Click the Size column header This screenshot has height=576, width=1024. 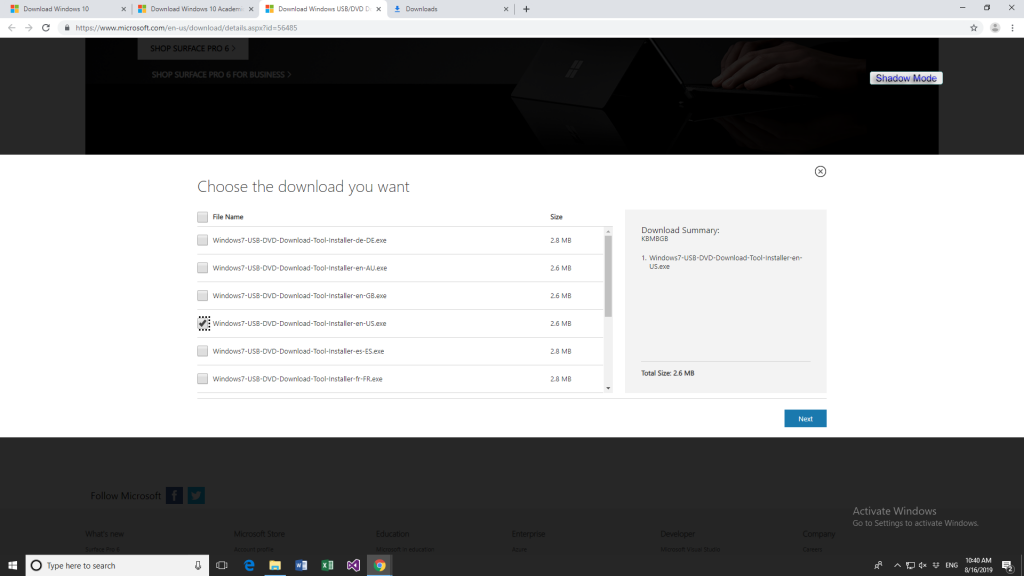556,217
